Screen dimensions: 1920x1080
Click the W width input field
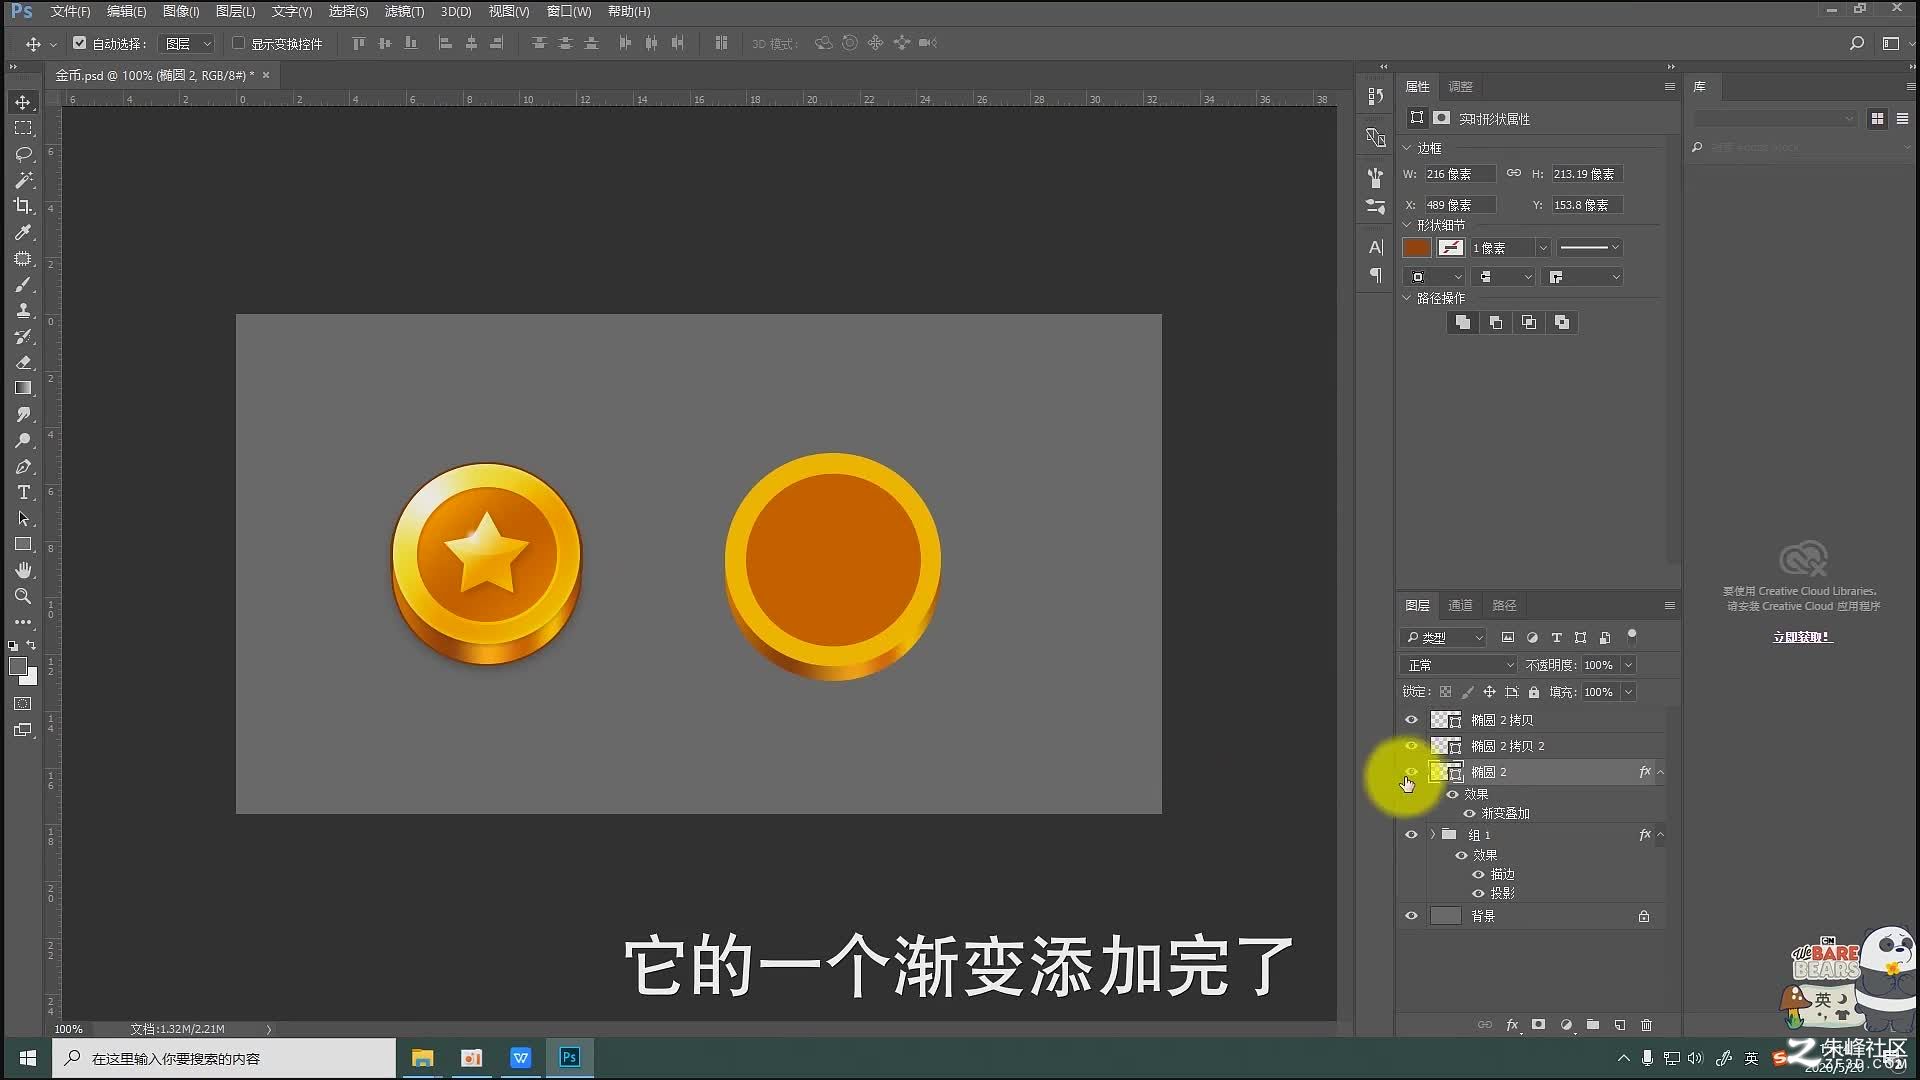[1460, 174]
